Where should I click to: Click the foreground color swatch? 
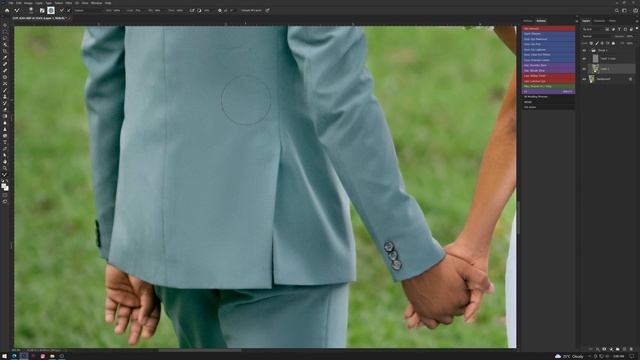(x=3, y=186)
